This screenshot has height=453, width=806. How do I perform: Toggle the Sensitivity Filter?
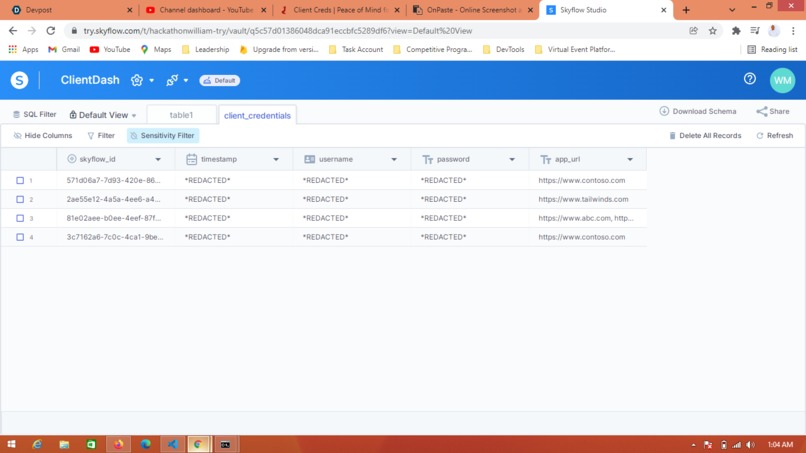[163, 136]
